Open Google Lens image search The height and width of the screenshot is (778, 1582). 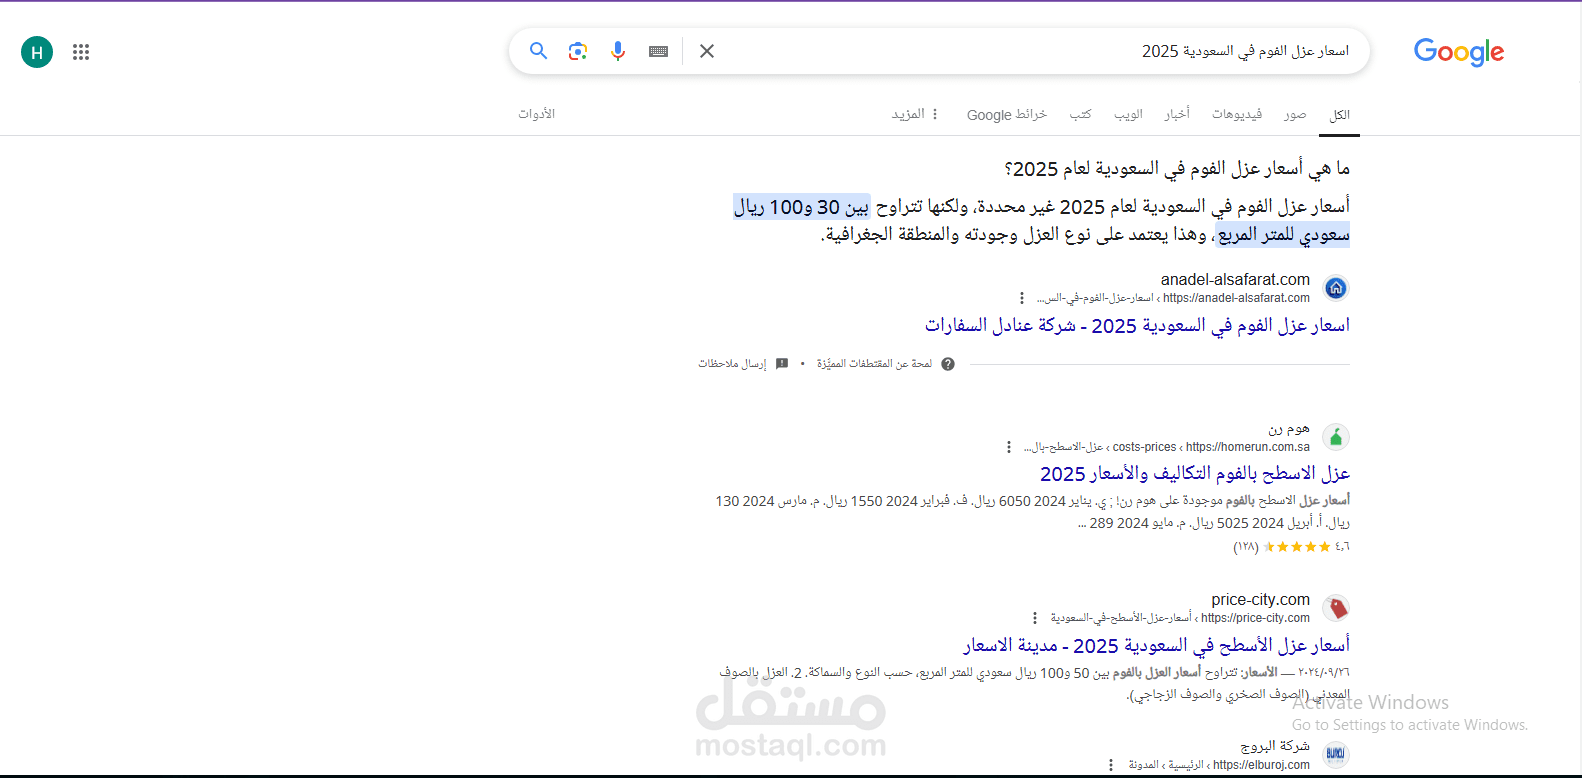pyautogui.click(x=578, y=51)
